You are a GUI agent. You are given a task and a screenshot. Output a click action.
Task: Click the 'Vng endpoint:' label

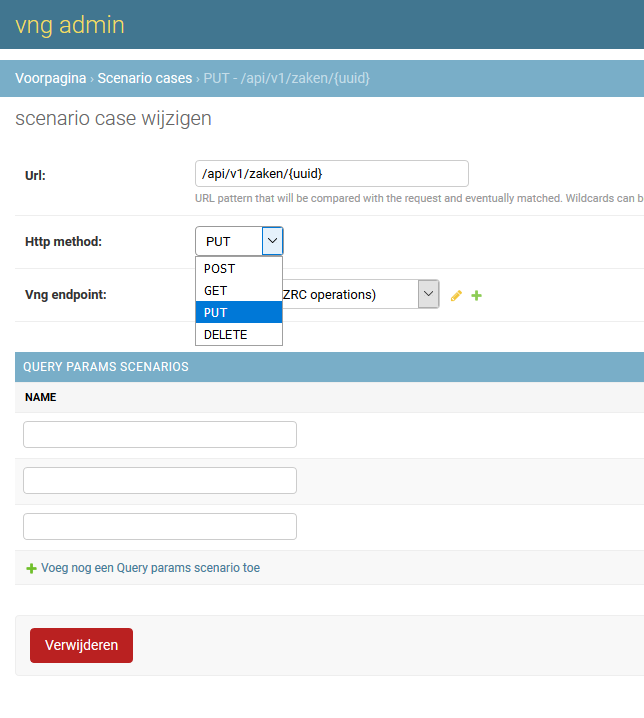point(65,294)
